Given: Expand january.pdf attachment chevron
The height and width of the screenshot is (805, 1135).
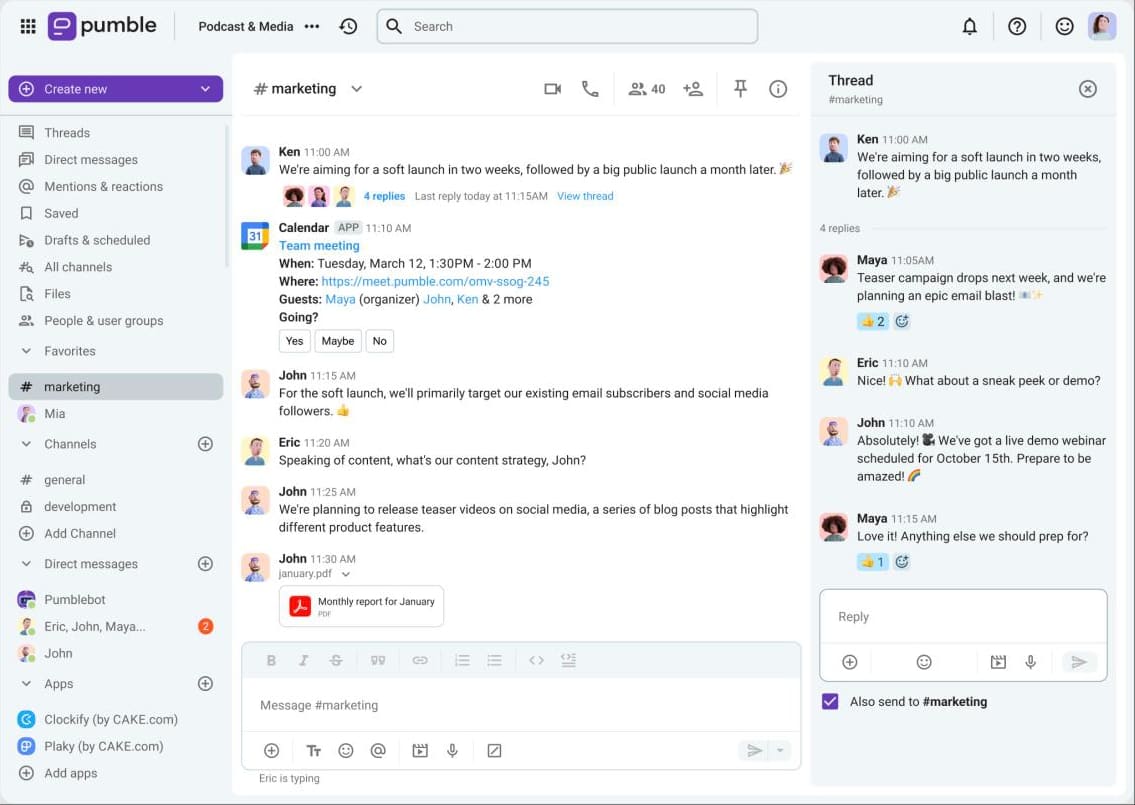Looking at the screenshot, I should click(346, 574).
